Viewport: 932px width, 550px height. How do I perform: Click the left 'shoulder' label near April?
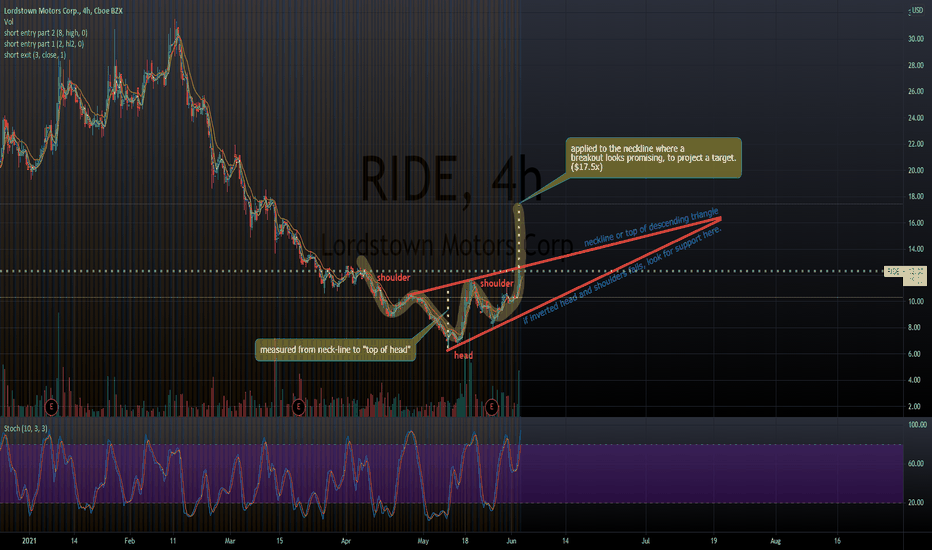point(393,278)
